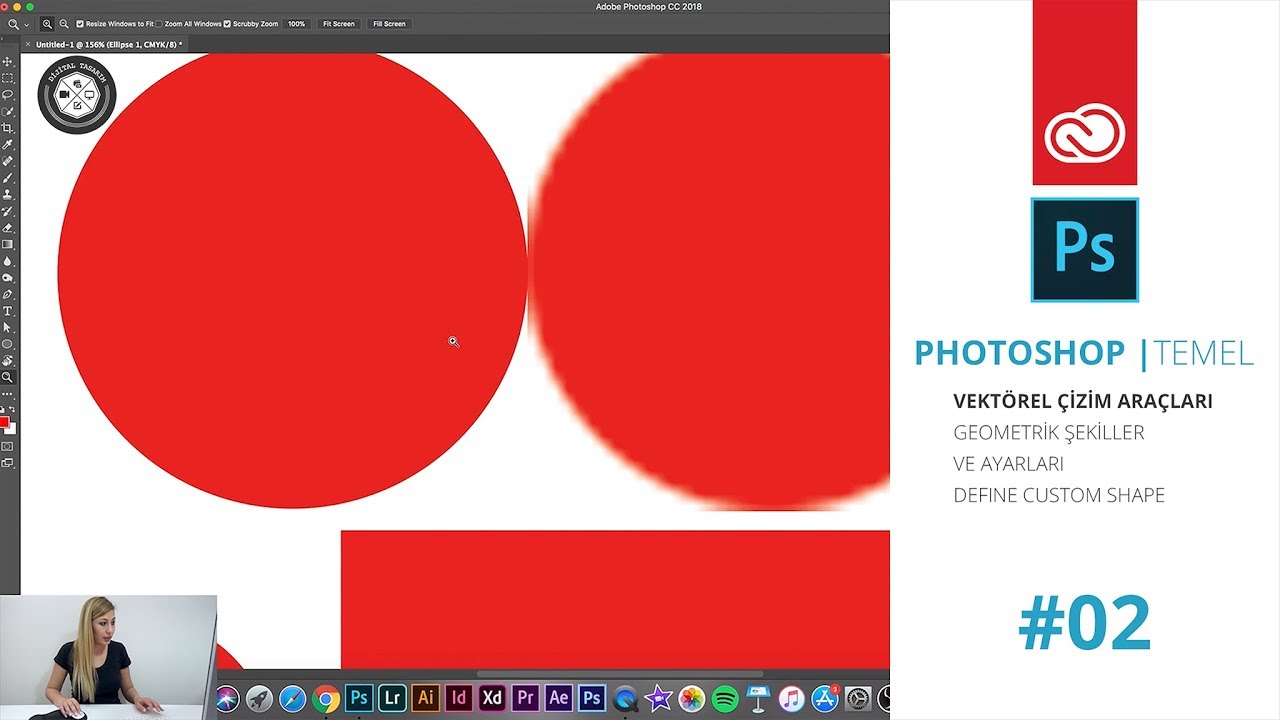Image resolution: width=1280 pixels, height=720 pixels.
Task: Select the Quick Selection tool
Action: click(x=8, y=111)
